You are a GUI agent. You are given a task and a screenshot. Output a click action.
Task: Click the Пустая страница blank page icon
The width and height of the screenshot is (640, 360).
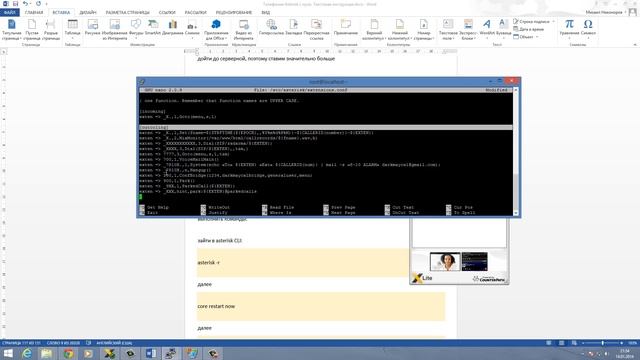[x=32, y=29]
